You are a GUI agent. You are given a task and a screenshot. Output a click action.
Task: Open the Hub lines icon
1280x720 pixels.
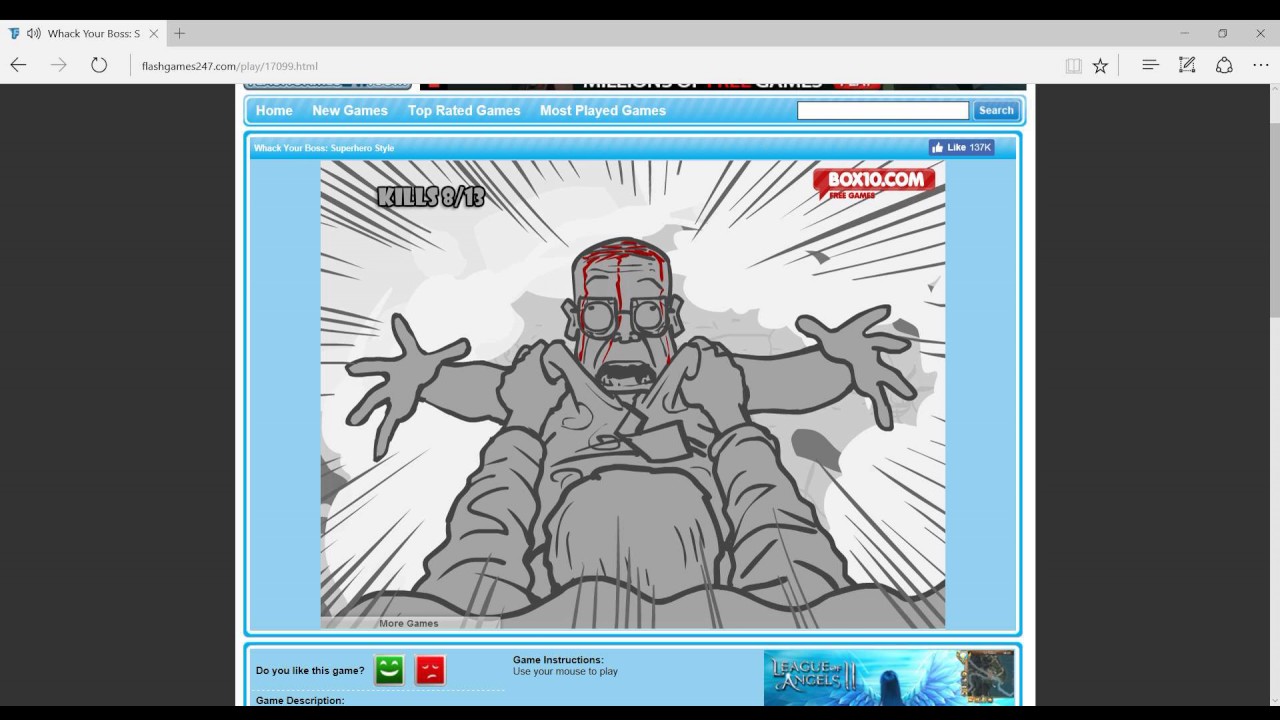[1150, 65]
